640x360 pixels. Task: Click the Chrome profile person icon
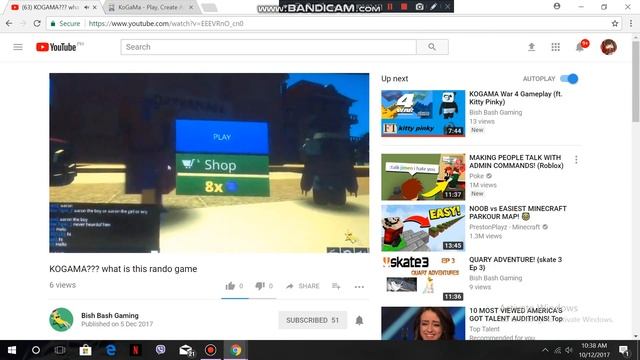[x=557, y=6]
